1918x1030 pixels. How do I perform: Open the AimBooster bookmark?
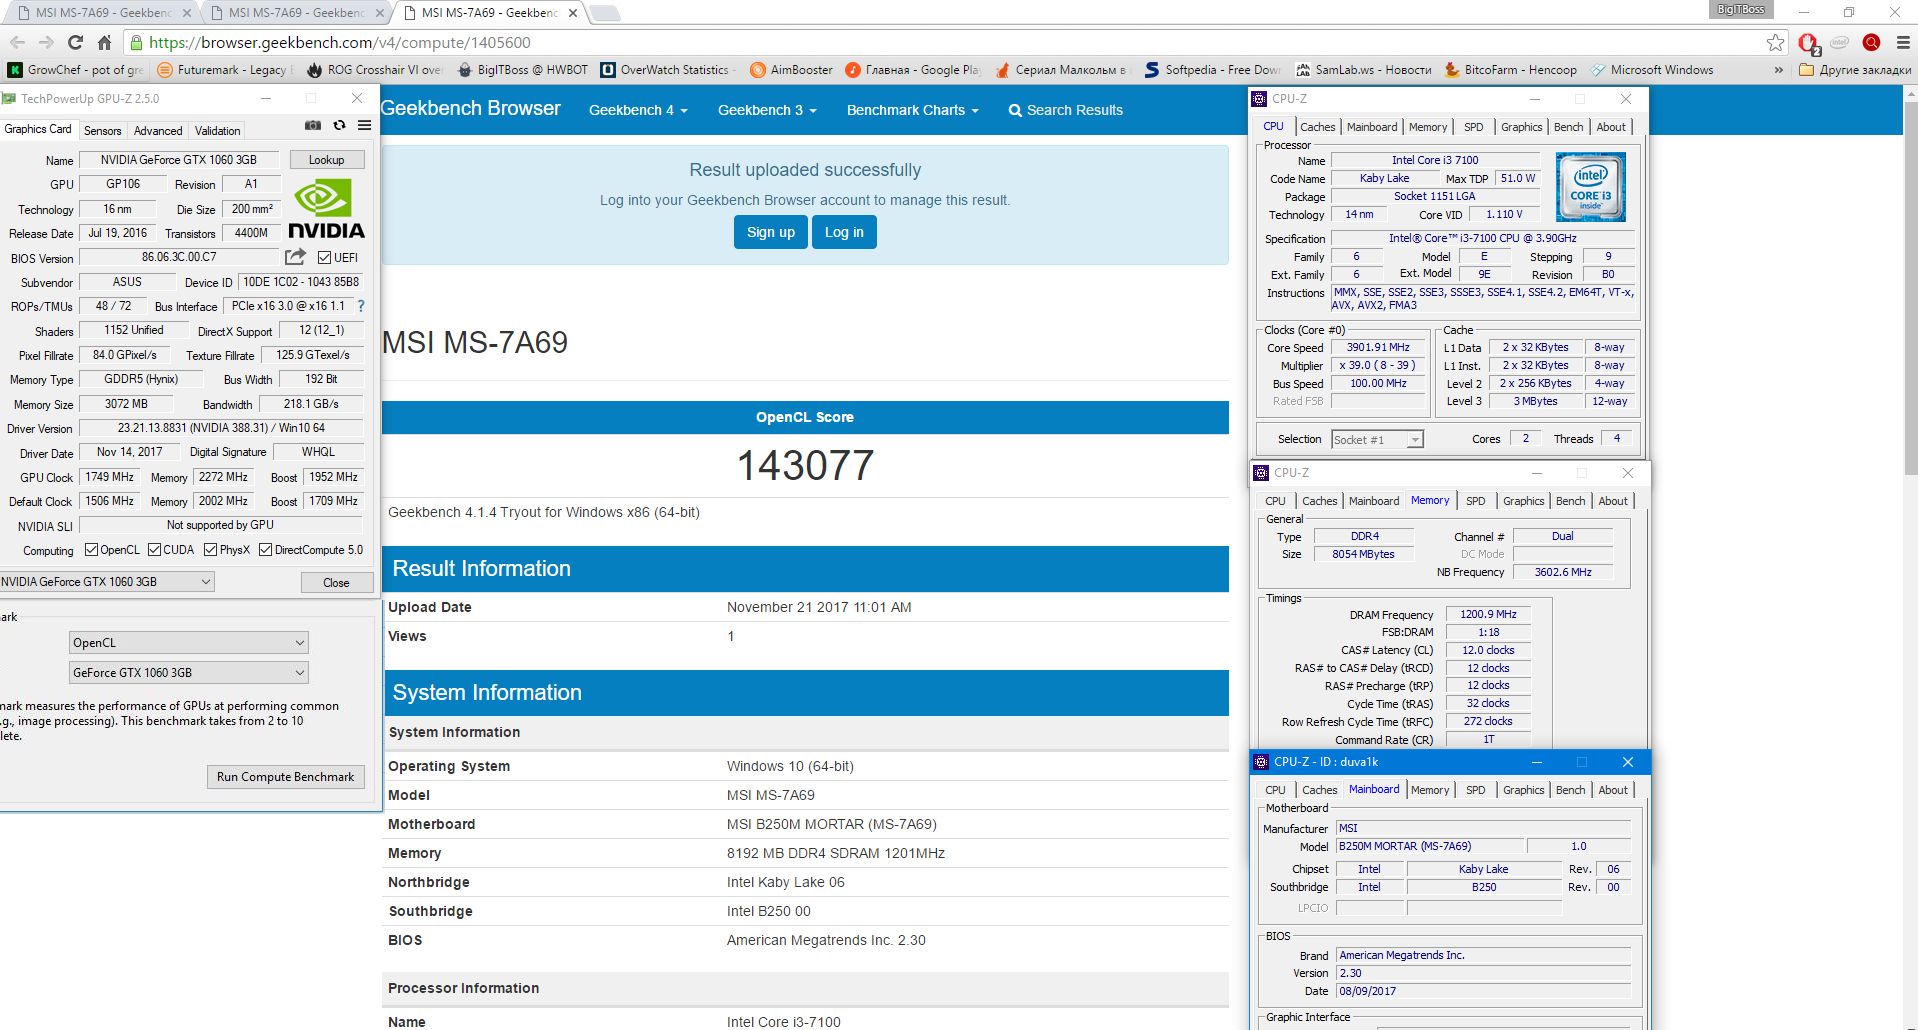[791, 70]
